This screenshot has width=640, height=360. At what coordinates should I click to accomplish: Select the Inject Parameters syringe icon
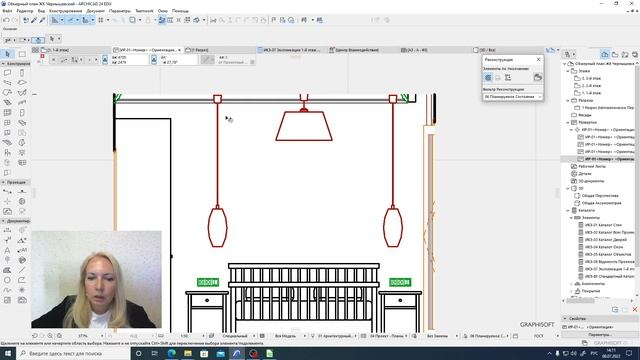(42, 20)
